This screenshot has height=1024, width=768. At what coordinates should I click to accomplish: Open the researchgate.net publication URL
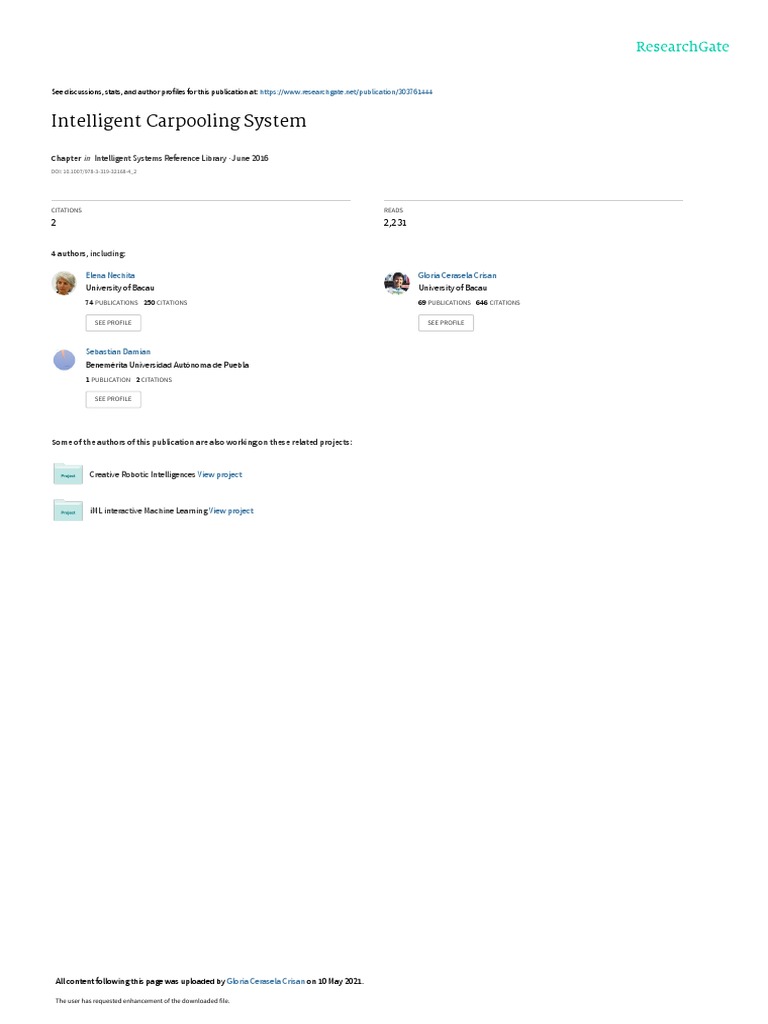pyautogui.click(x=346, y=92)
